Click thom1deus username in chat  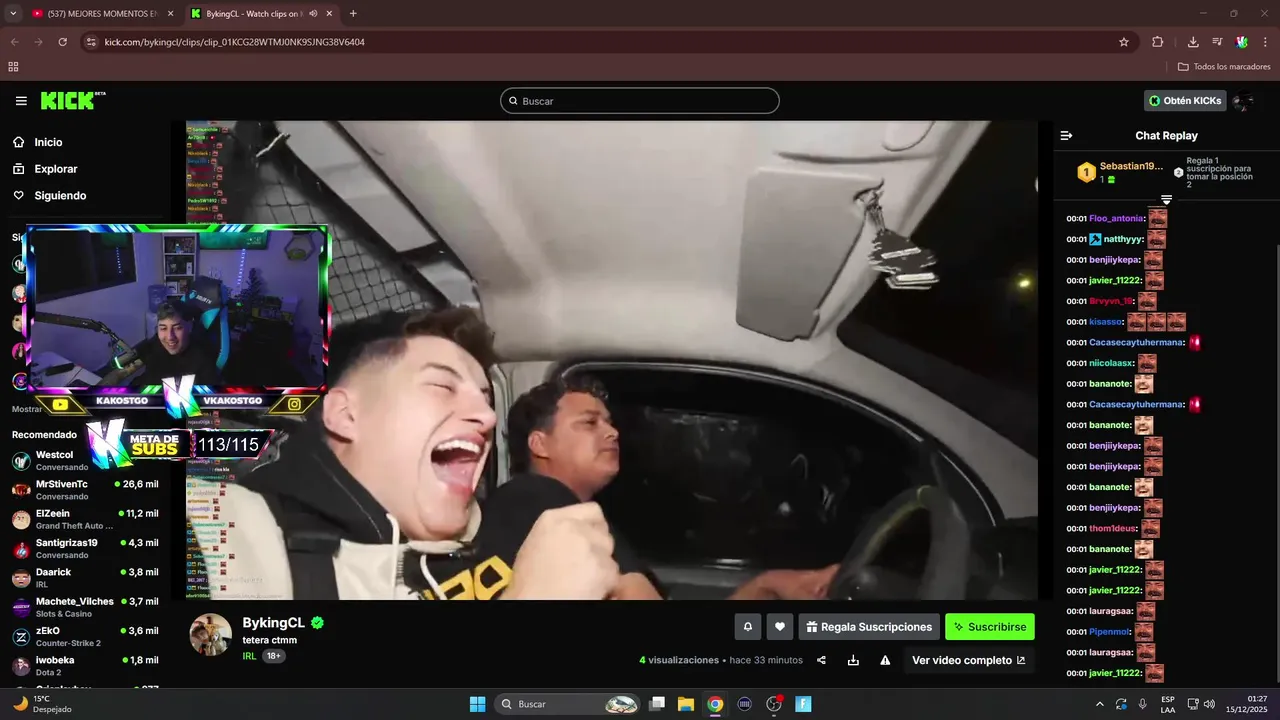click(1113, 529)
